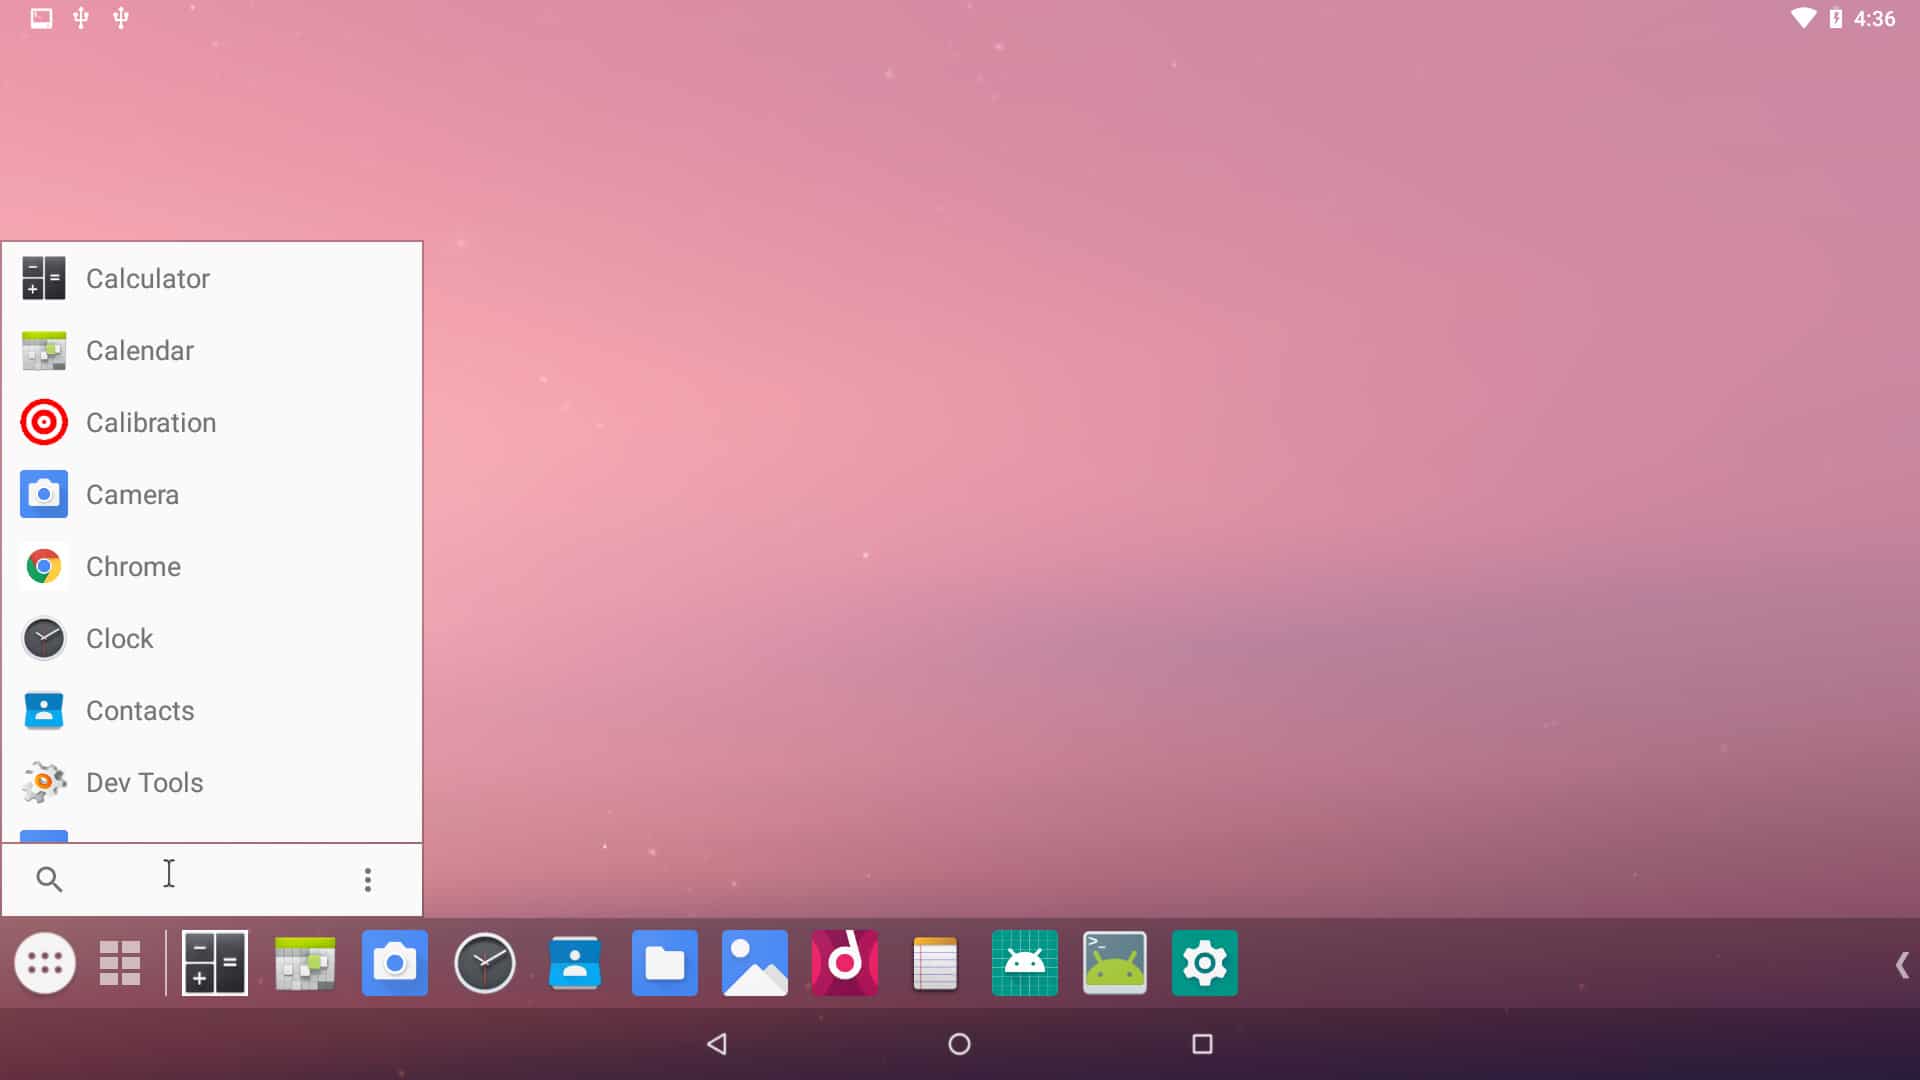
Task: Open the three-dot overflow menu
Action: pos(368,880)
